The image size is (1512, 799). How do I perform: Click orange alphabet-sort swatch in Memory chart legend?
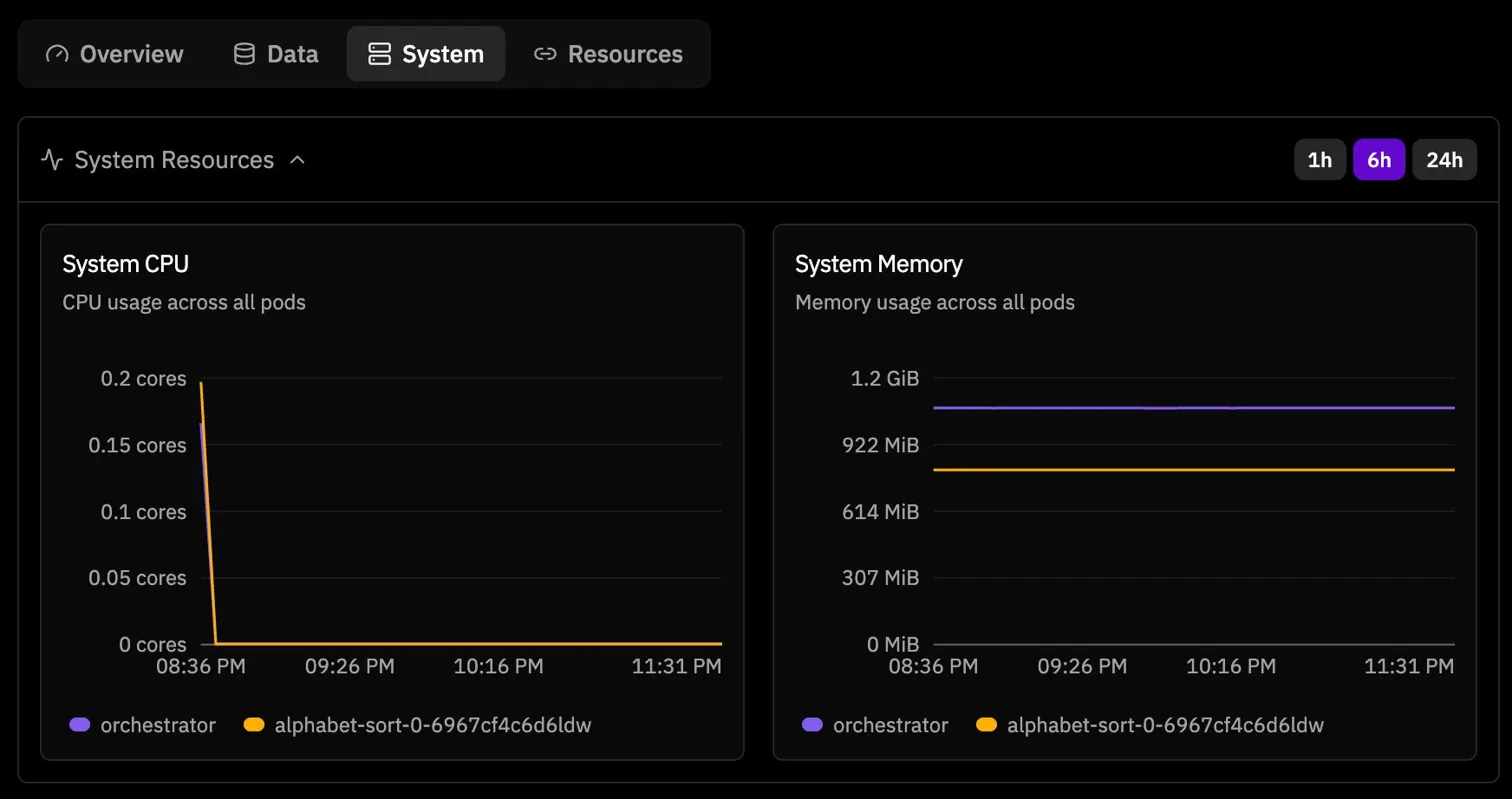[x=987, y=725]
